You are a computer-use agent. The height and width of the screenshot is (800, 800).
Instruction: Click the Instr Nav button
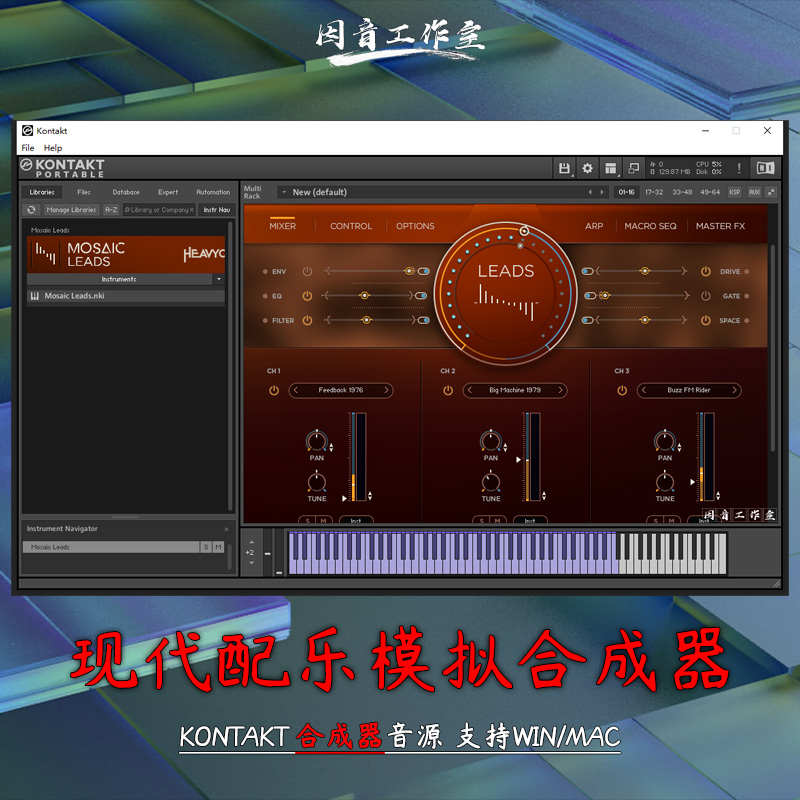(217, 210)
